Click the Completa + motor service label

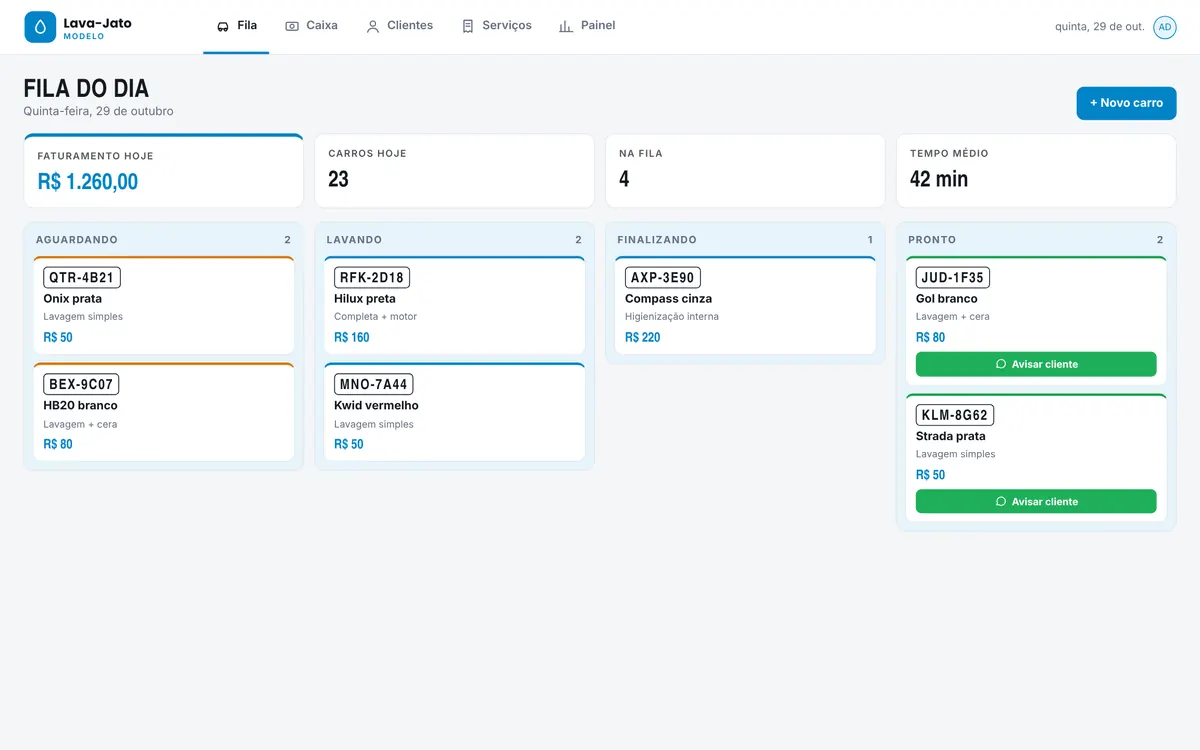(x=375, y=317)
